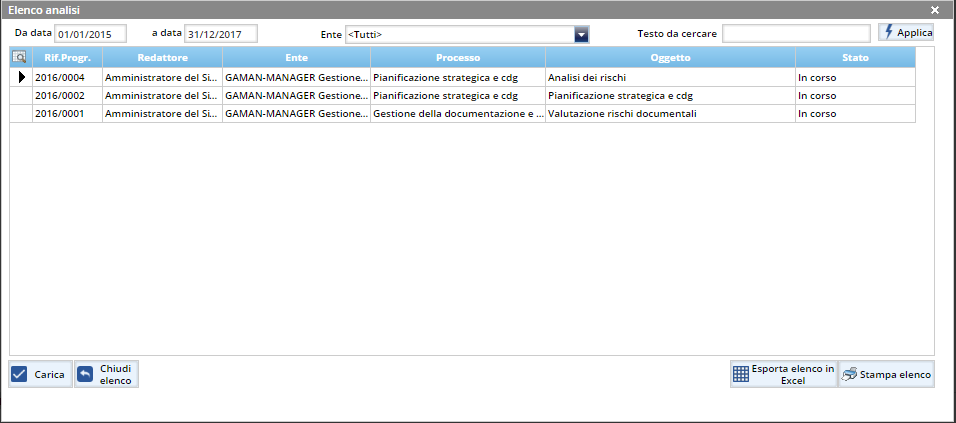Screen dimensions: 956x423
Task: Click the magnifier icon in grid header corner
Action: pyautogui.click(x=20, y=58)
